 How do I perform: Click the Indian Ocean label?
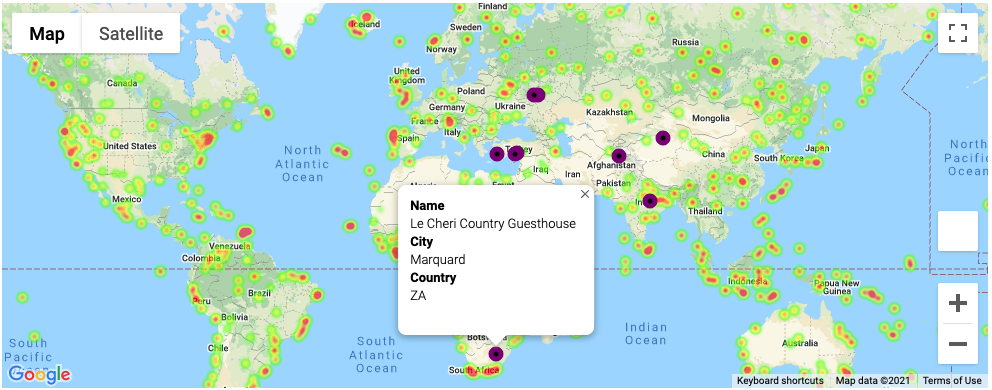point(646,334)
